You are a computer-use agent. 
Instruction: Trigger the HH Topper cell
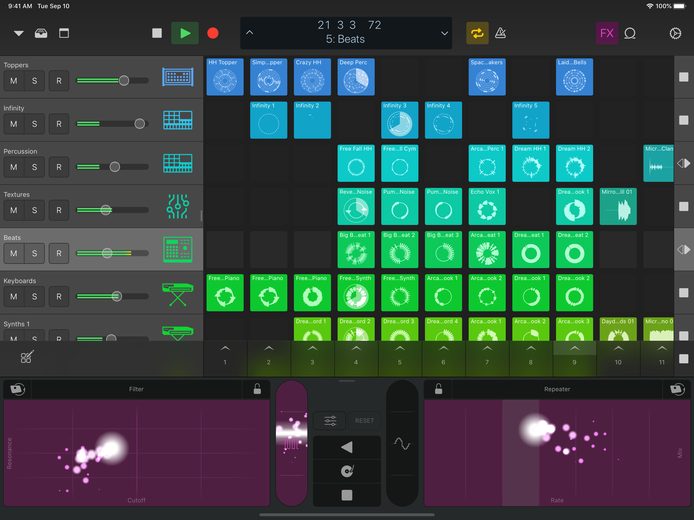point(225,77)
